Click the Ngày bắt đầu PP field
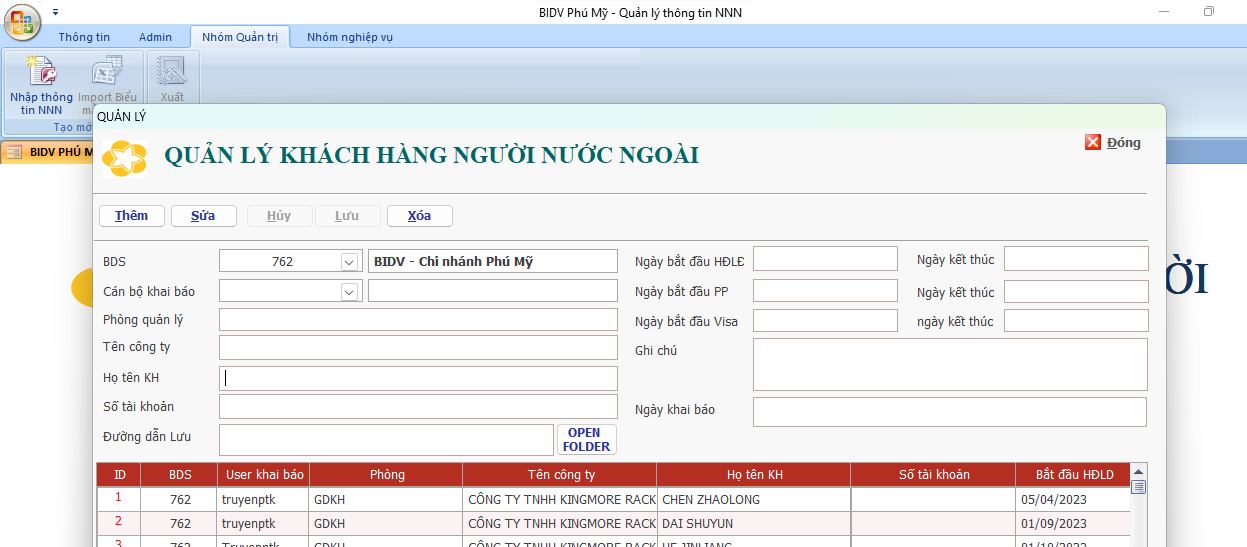 (x=825, y=292)
